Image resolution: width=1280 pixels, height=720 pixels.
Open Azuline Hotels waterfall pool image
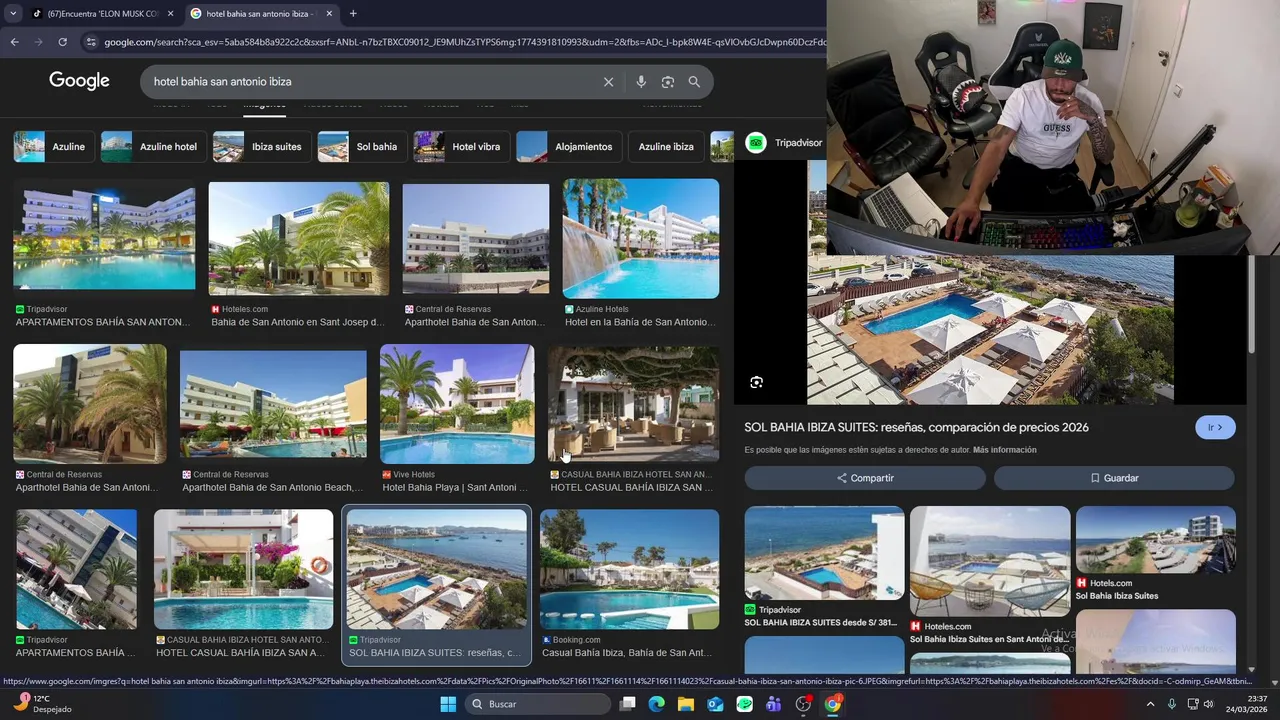click(x=641, y=238)
